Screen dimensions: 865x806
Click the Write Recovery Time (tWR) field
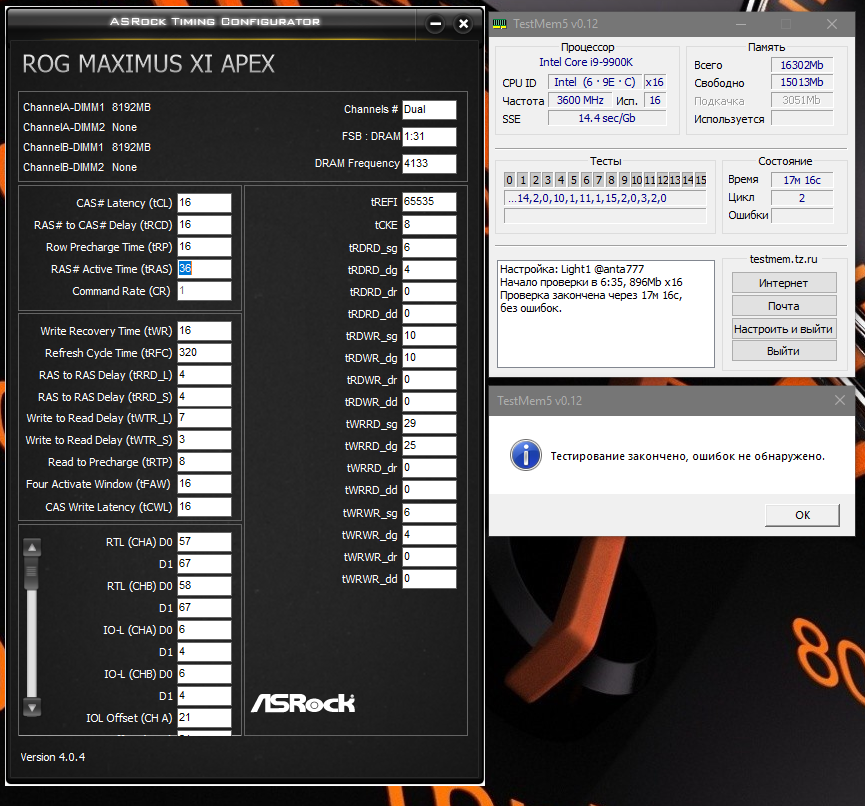204,330
